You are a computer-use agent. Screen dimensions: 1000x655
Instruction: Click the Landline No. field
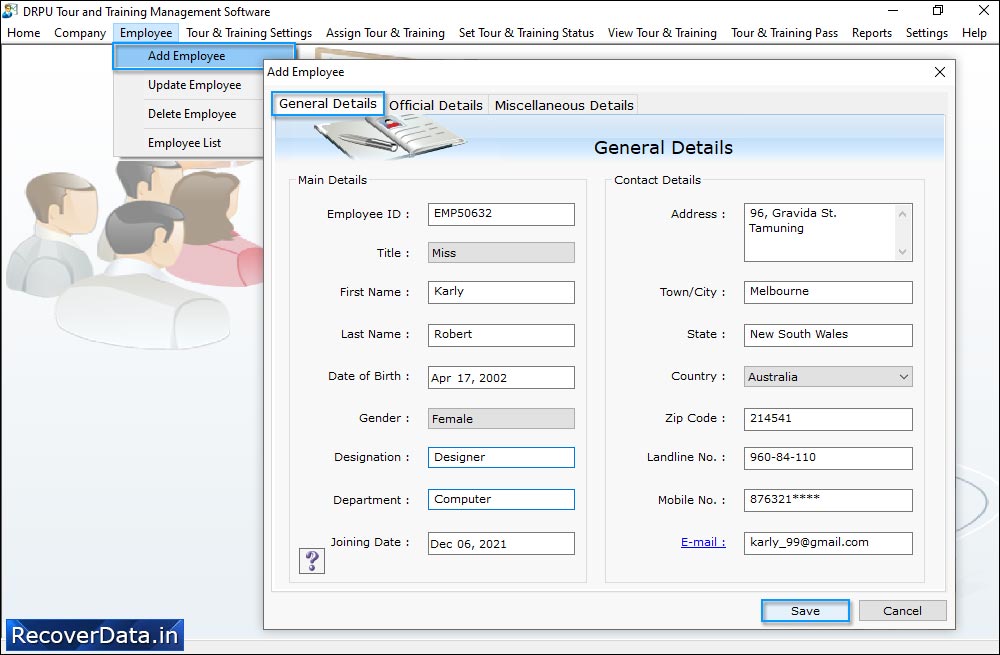pyautogui.click(x=828, y=458)
